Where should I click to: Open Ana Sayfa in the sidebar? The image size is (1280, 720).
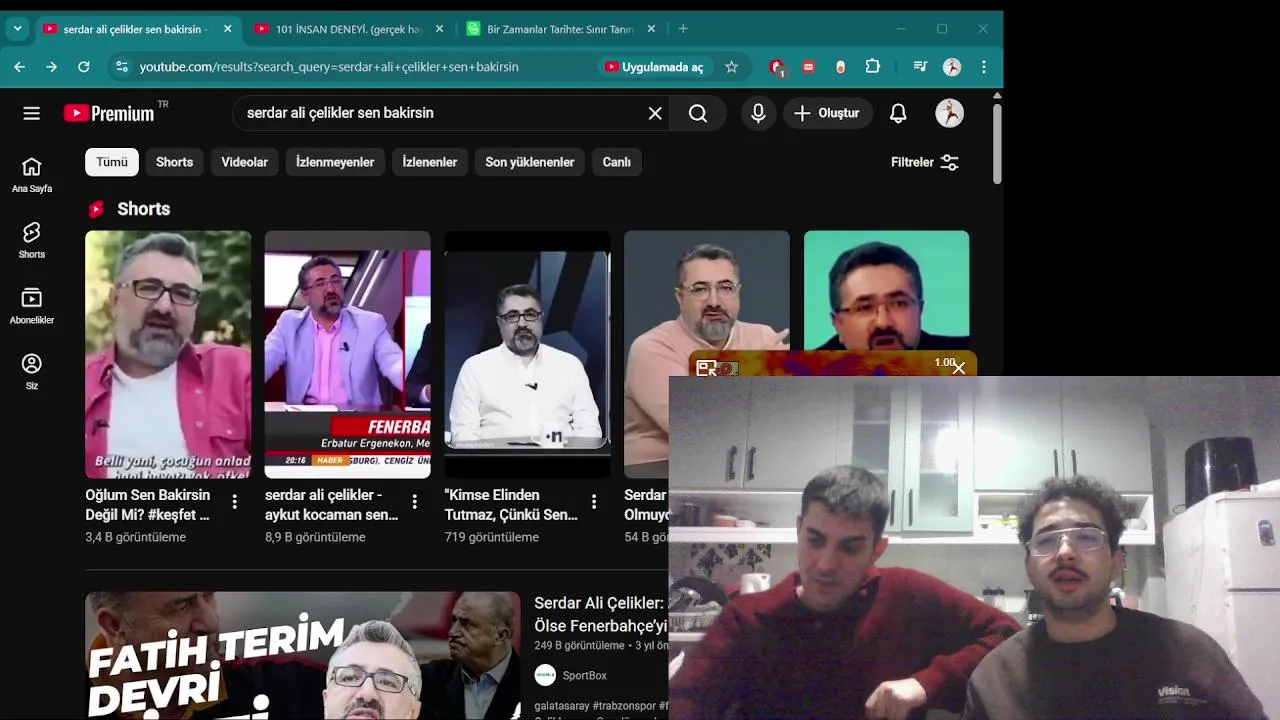coord(32,174)
